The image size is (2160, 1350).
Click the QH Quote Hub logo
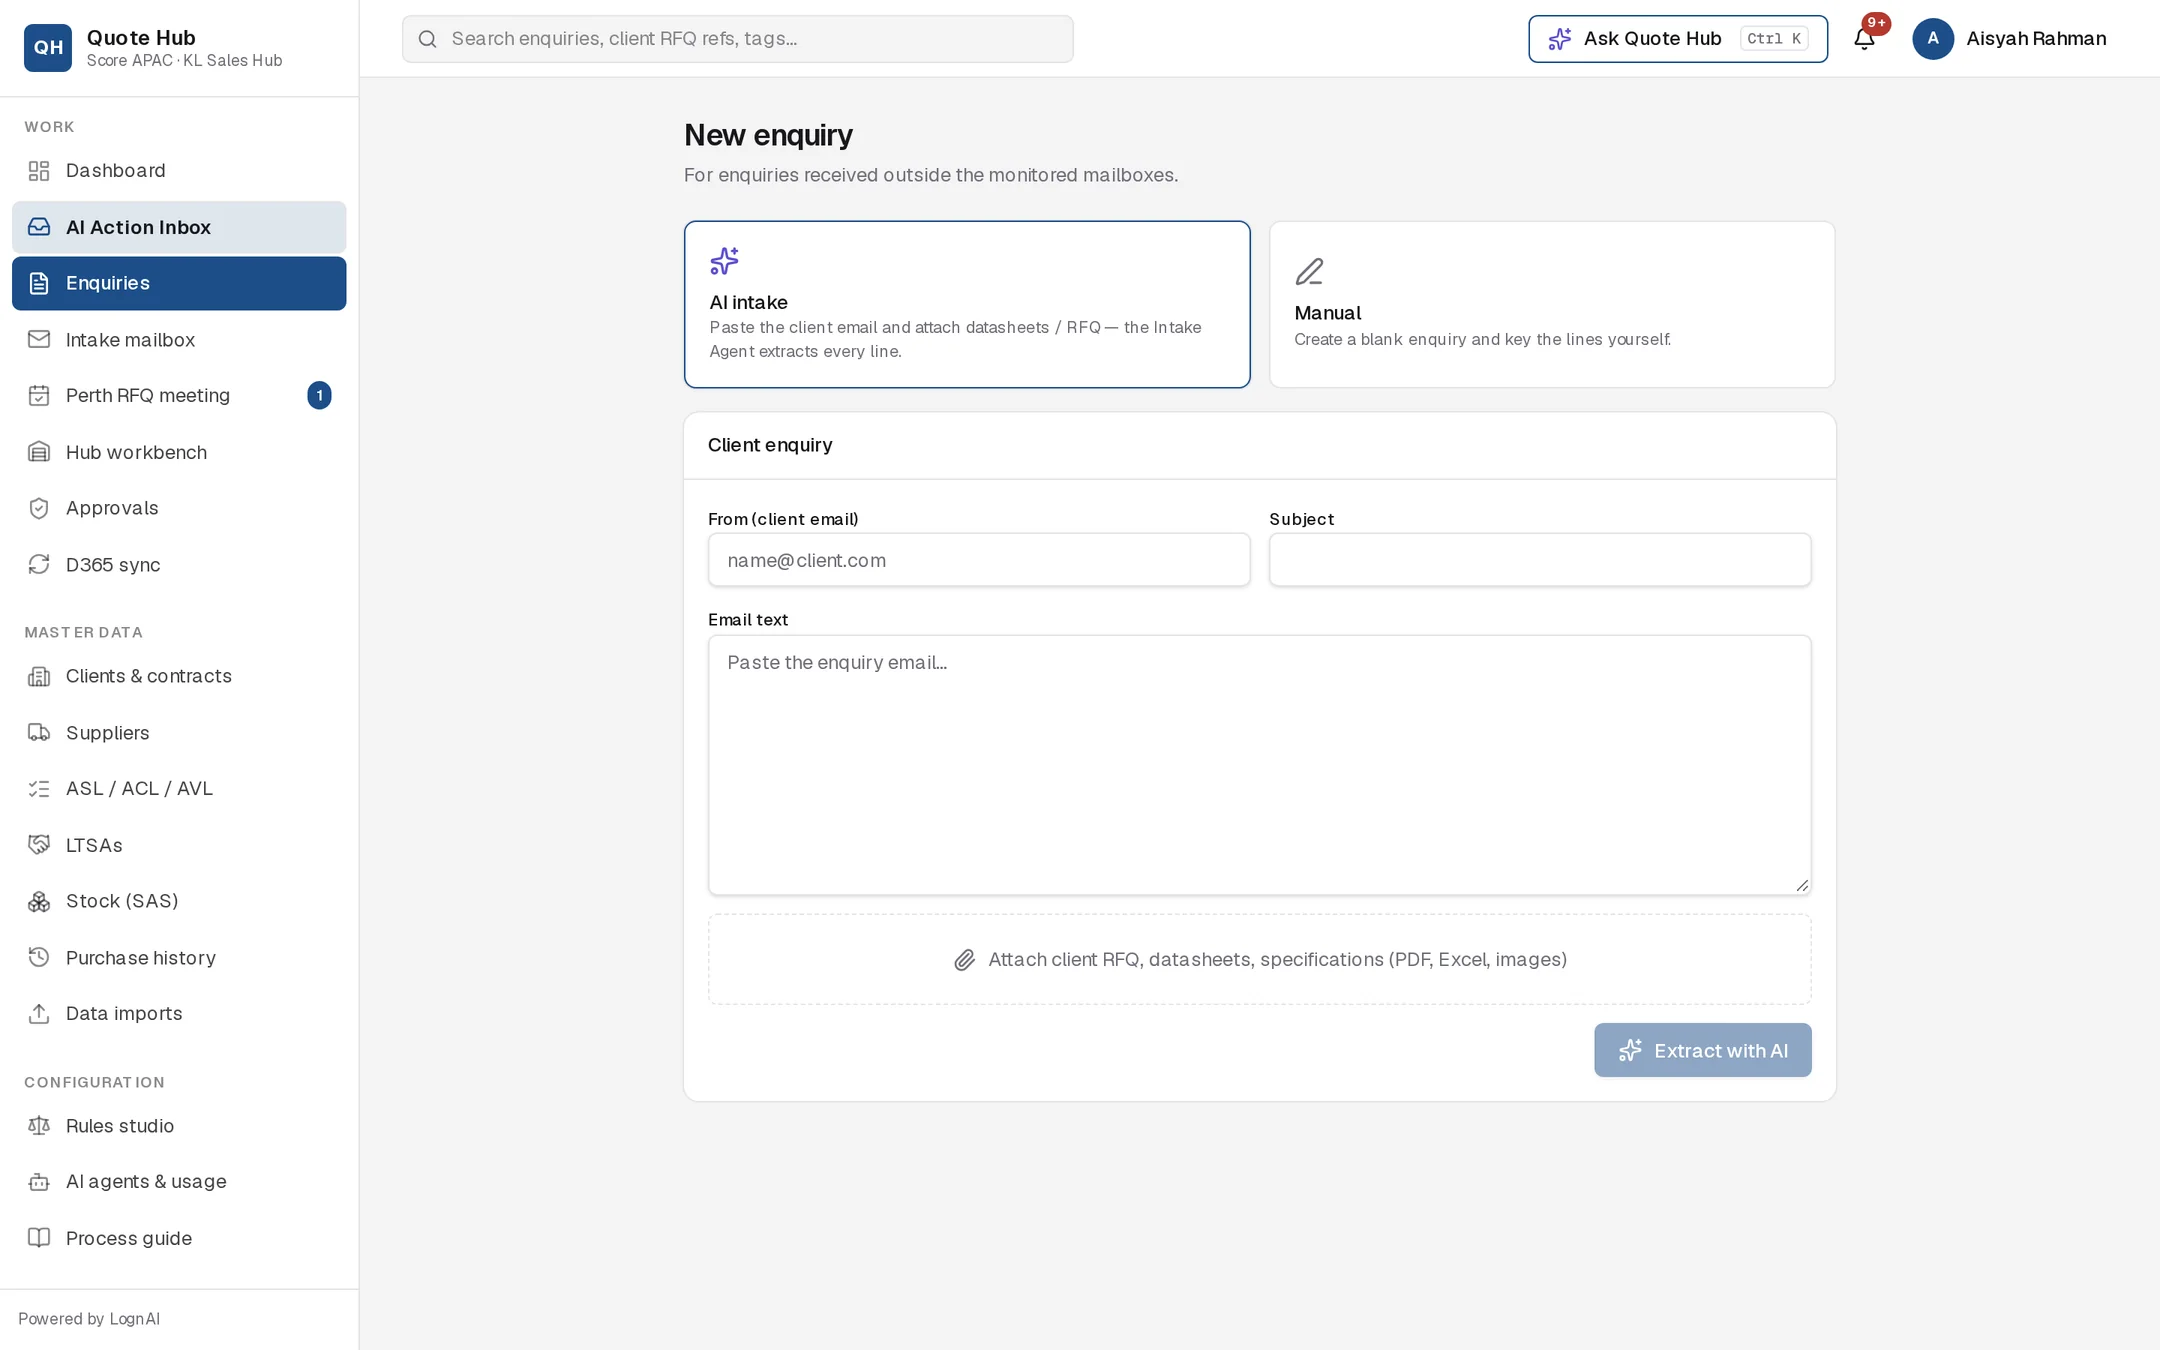(x=48, y=48)
